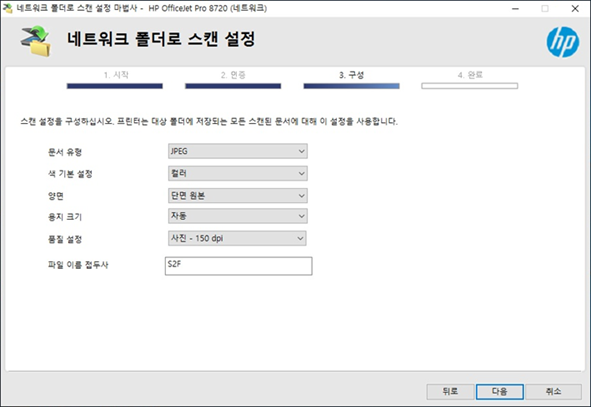This screenshot has width=591, height=407.
Task: Click the 파일 이름 접두사 label
Action: [78, 265]
